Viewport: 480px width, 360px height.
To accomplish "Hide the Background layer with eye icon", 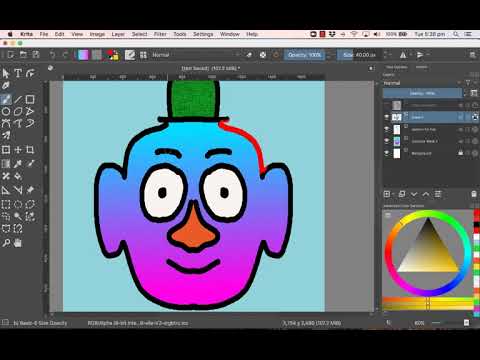I will pos(387,153).
